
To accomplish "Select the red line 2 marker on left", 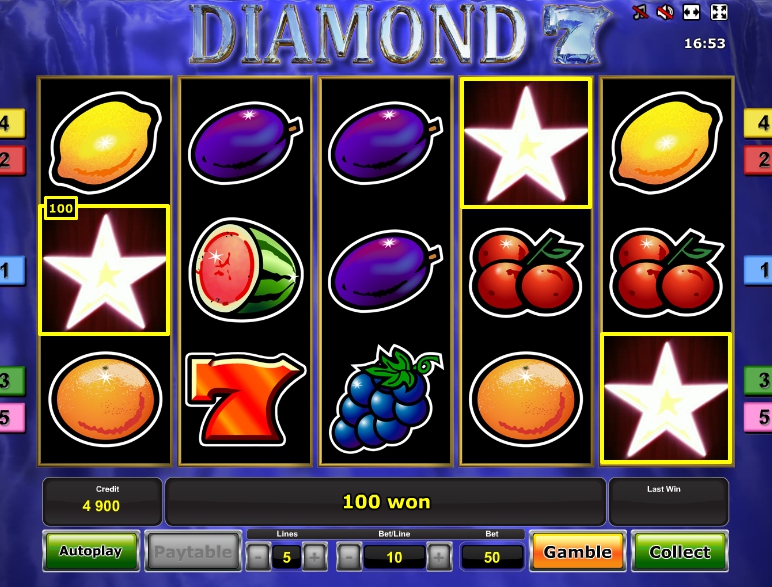I will pyautogui.click(x=12, y=160).
